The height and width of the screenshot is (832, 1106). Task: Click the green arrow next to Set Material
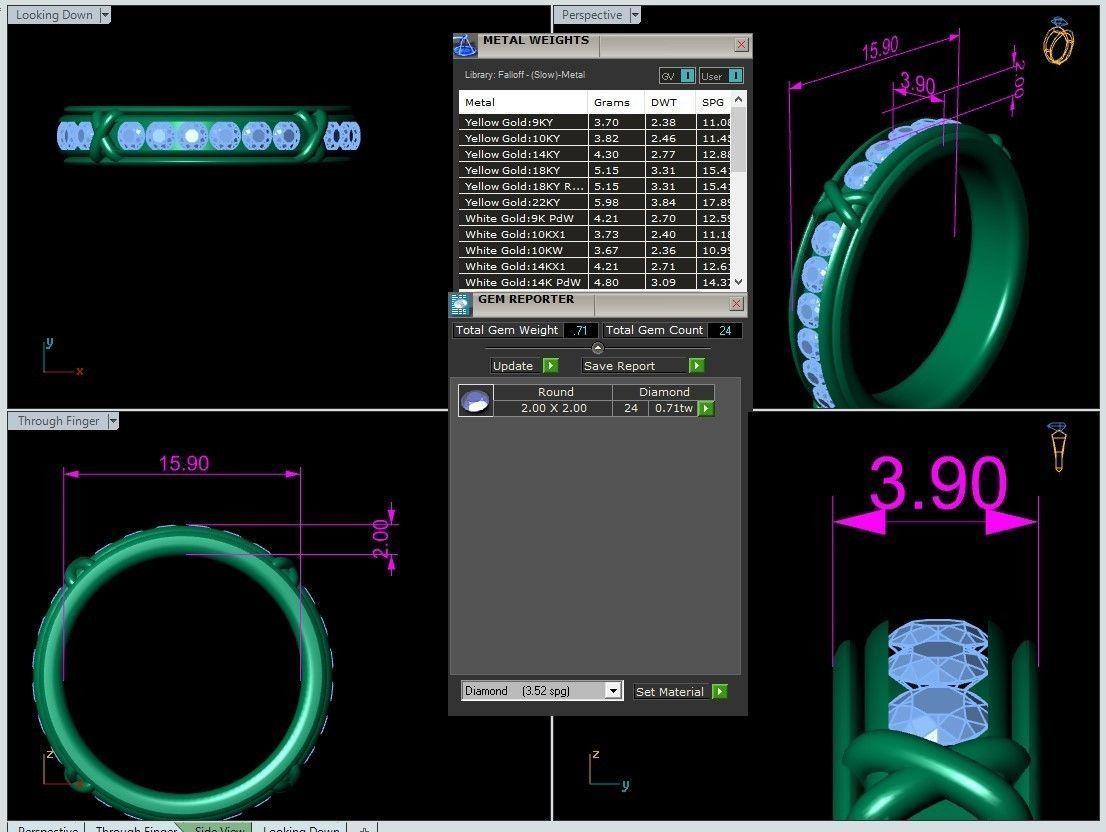[719, 692]
